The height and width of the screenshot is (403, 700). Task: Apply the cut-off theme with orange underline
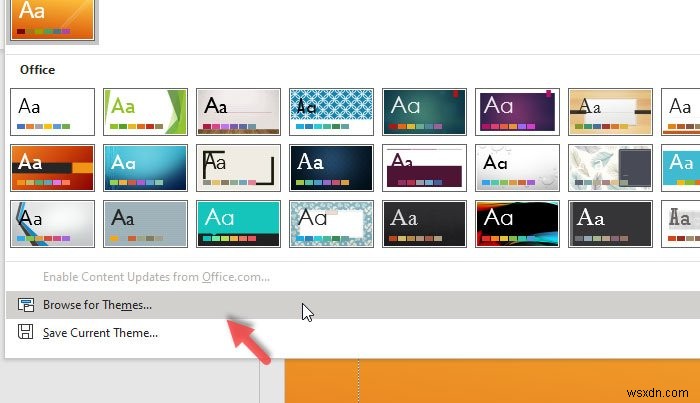[680, 112]
